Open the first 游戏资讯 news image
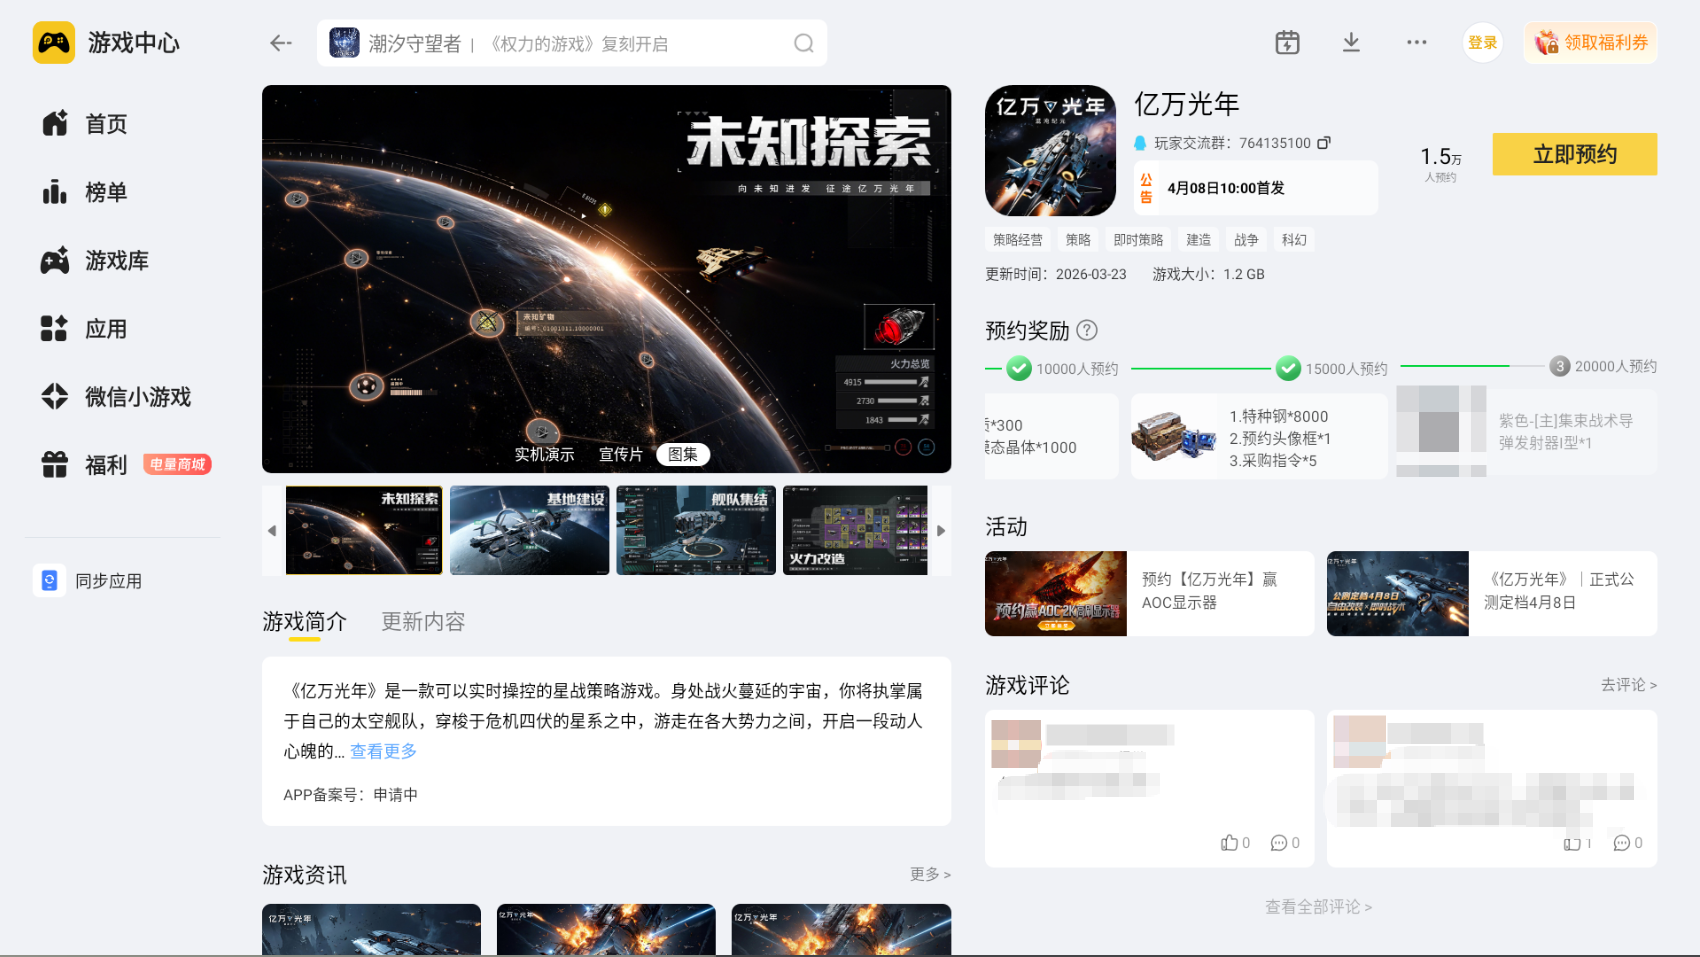 pos(371,930)
